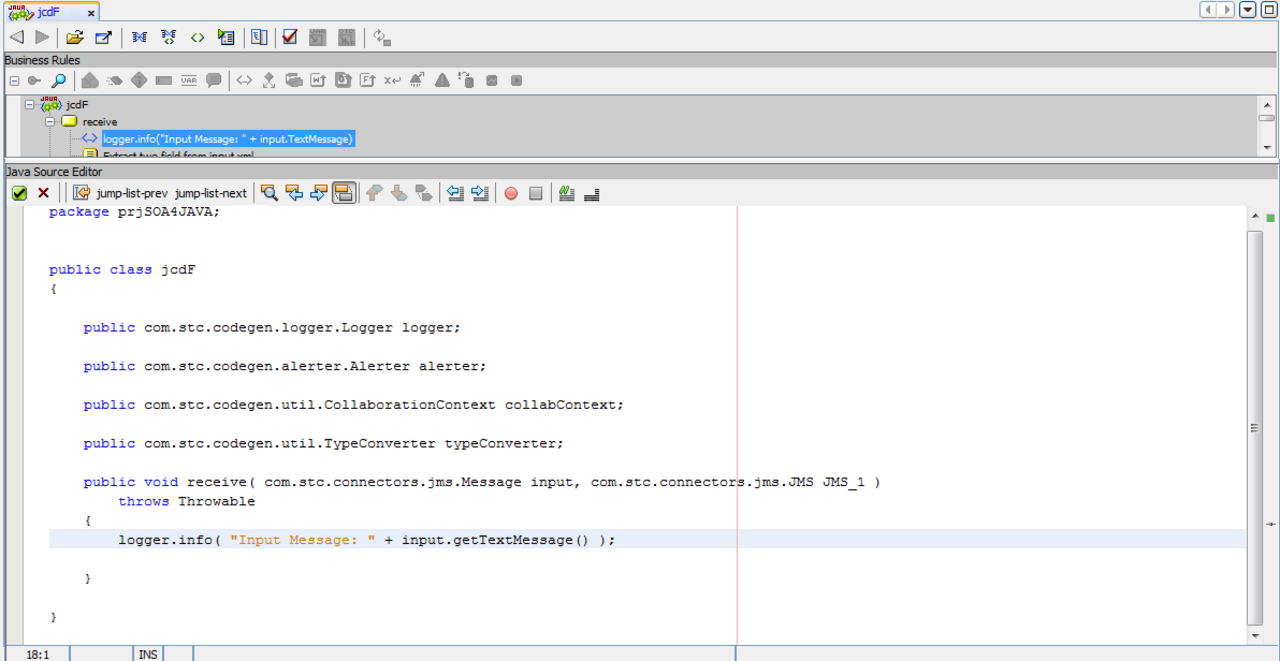1280x661 pixels.
Task: Click the open folder import icon
Action: pyautogui.click(x=74, y=37)
